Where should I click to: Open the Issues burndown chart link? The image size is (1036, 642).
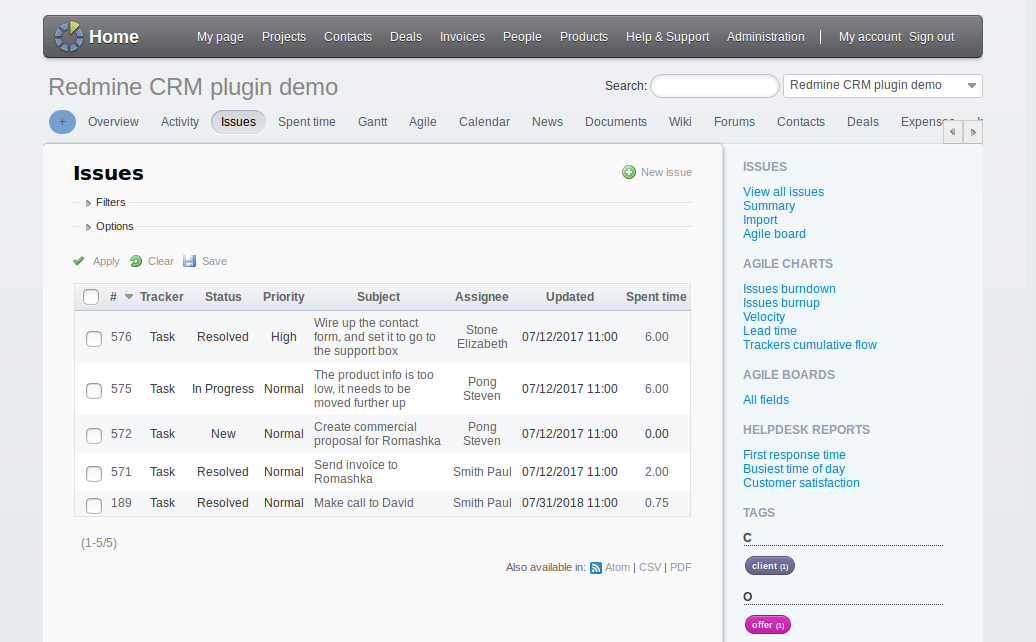(x=789, y=289)
